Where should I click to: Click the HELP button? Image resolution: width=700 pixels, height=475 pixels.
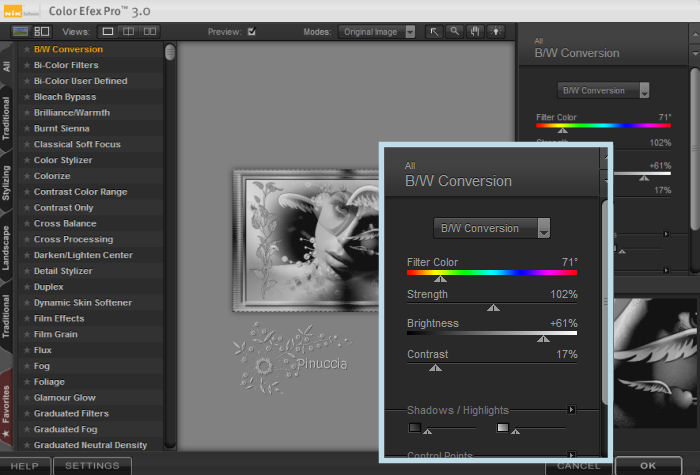pyautogui.click(x=25, y=466)
